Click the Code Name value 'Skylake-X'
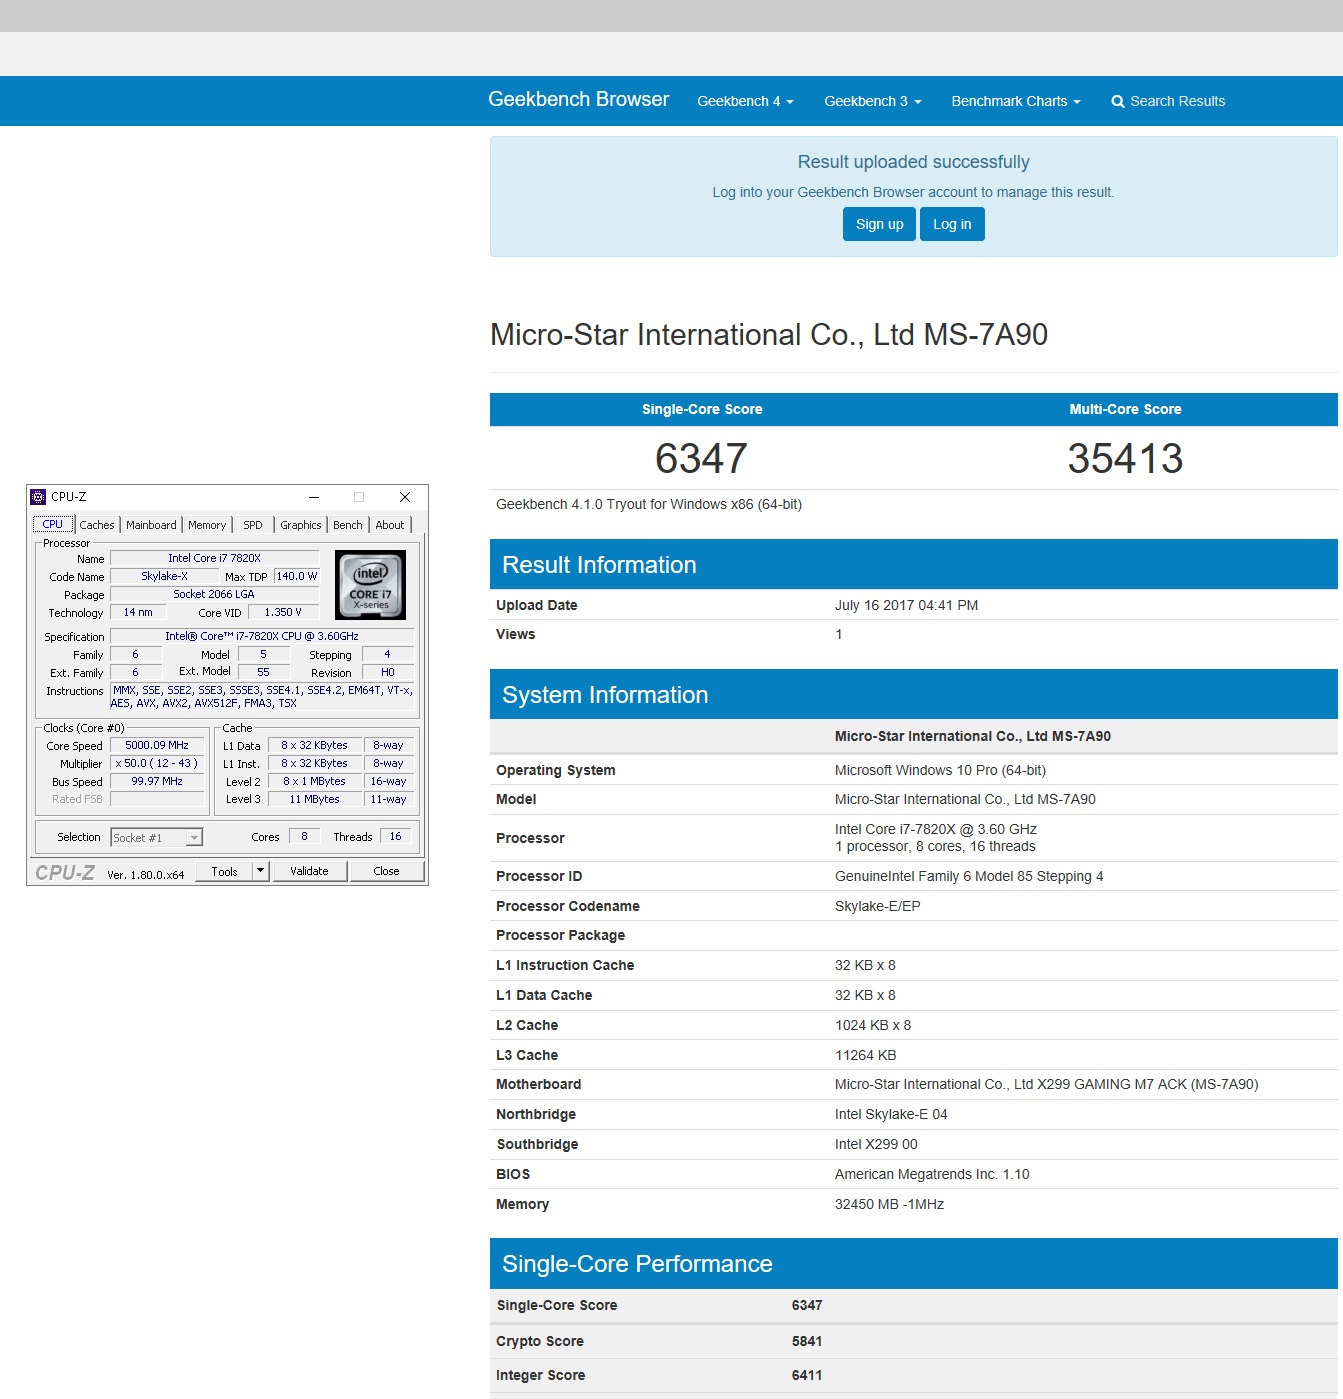The width and height of the screenshot is (1343, 1399). (164, 576)
